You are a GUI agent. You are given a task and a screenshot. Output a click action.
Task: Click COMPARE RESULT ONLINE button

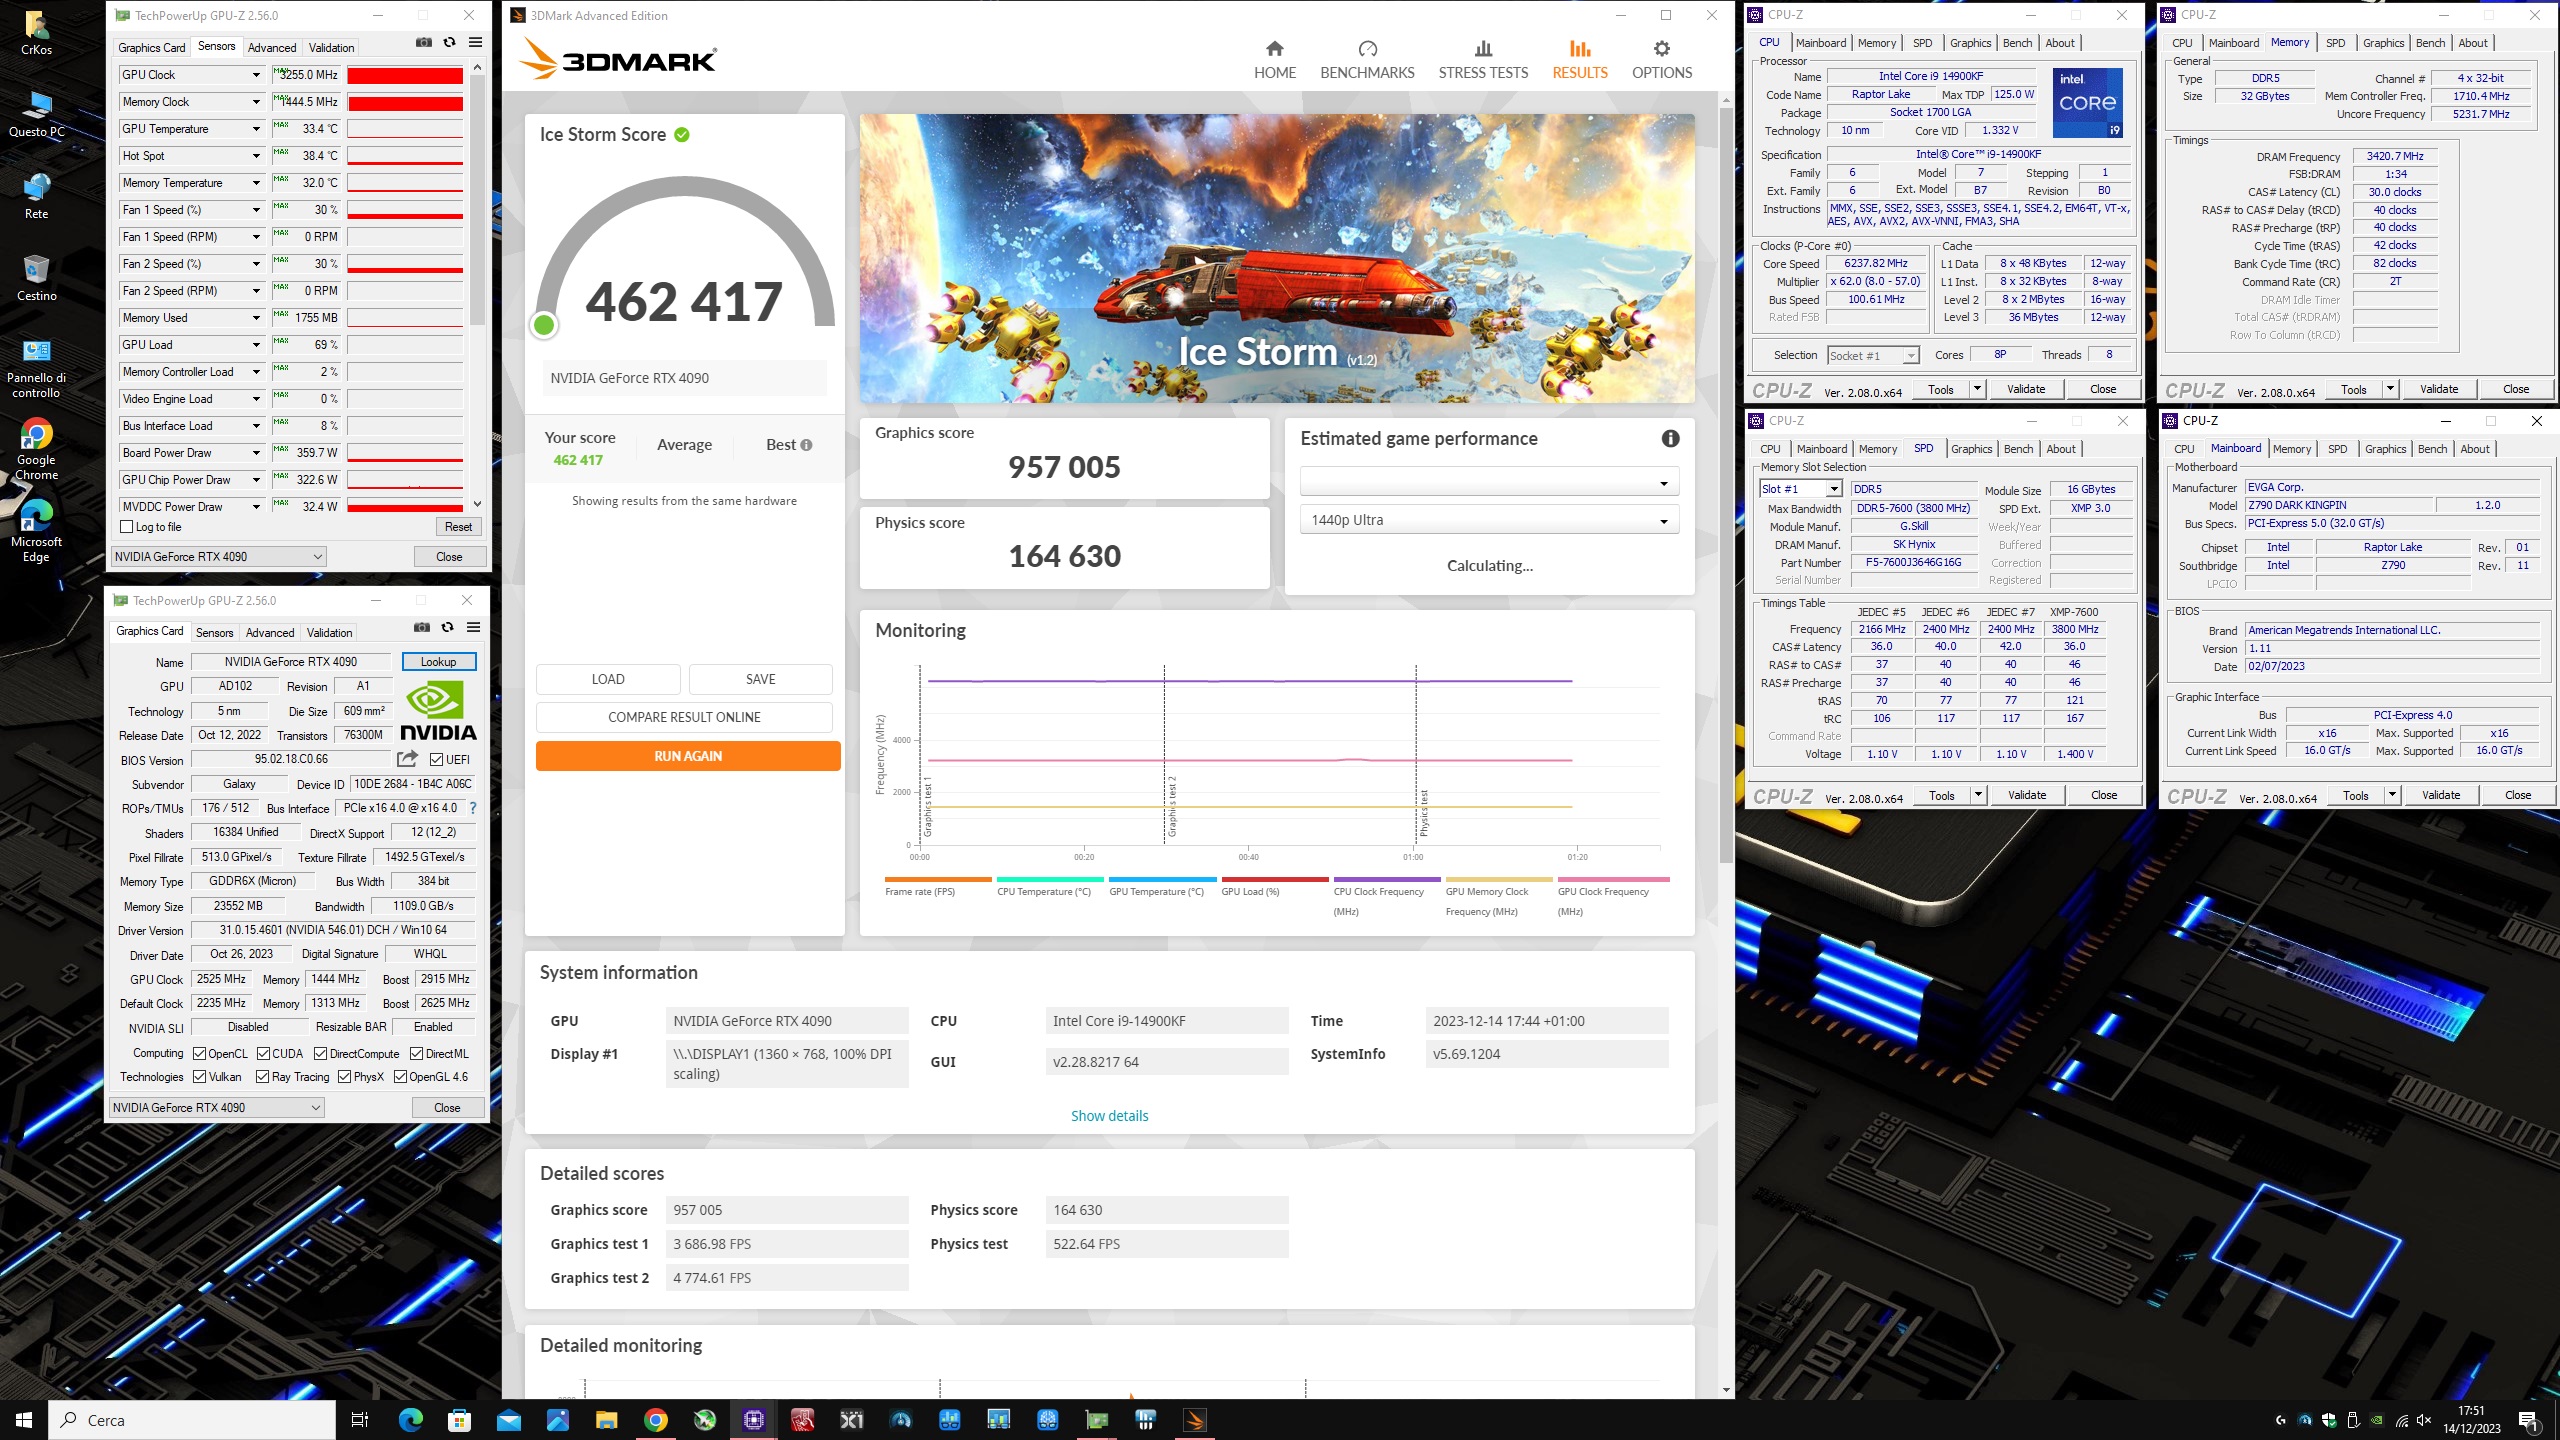[x=684, y=717]
